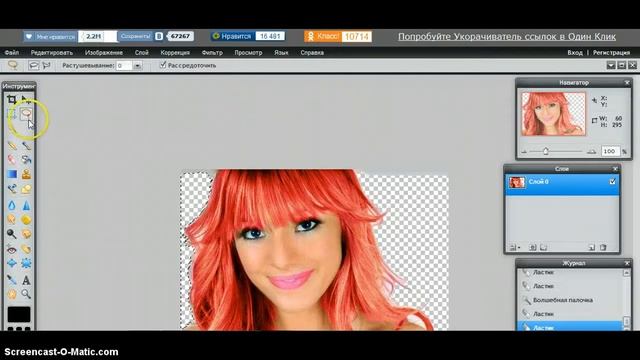Select the Sharpen tool
640x360 pixels.
pos(26,205)
